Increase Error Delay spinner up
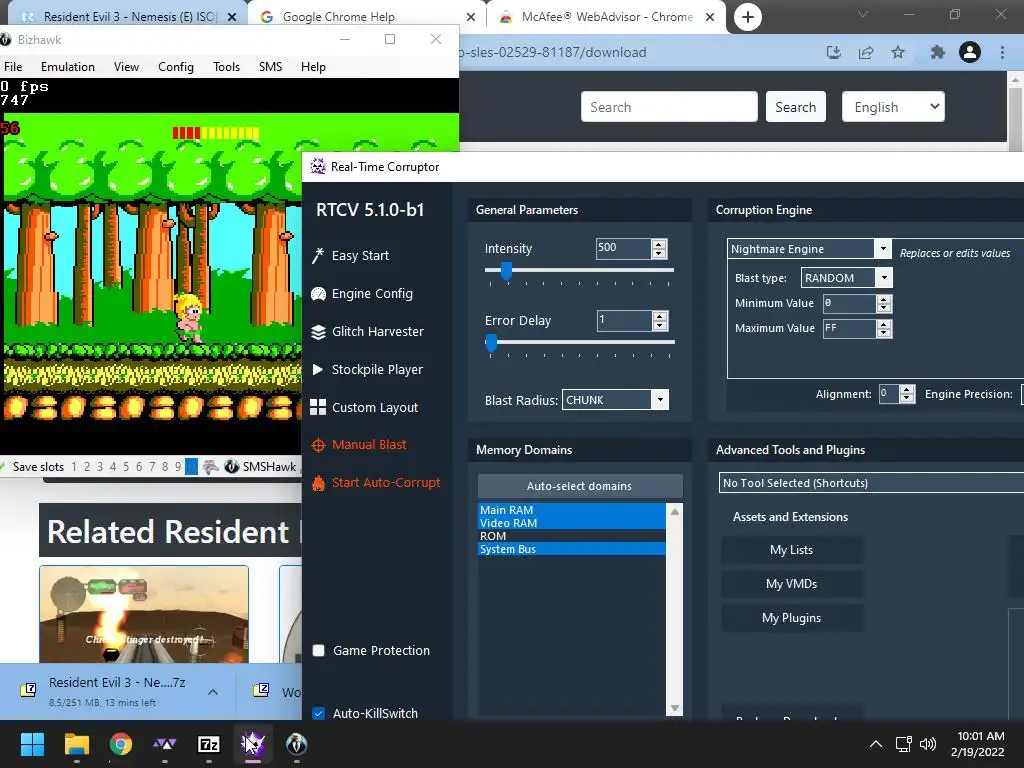 click(660, 317)
